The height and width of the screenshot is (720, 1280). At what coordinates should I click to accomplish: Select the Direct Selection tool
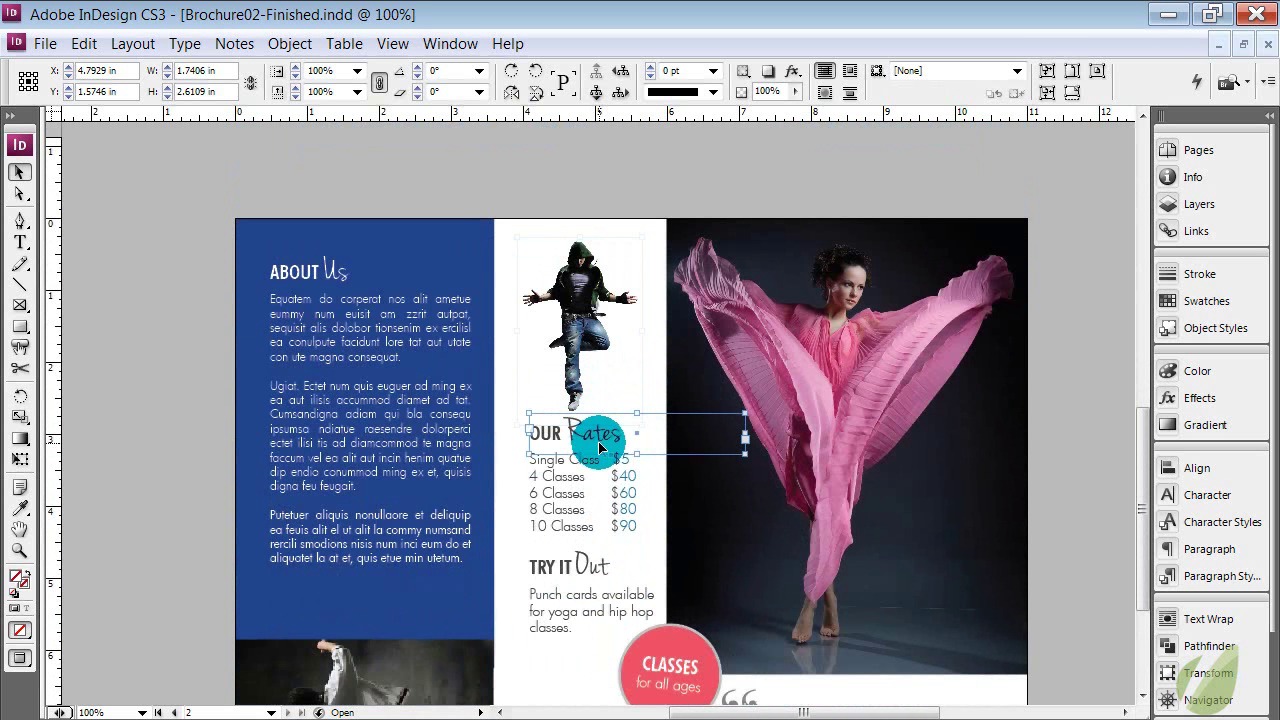pyautogui.click(x=20, y=194)
